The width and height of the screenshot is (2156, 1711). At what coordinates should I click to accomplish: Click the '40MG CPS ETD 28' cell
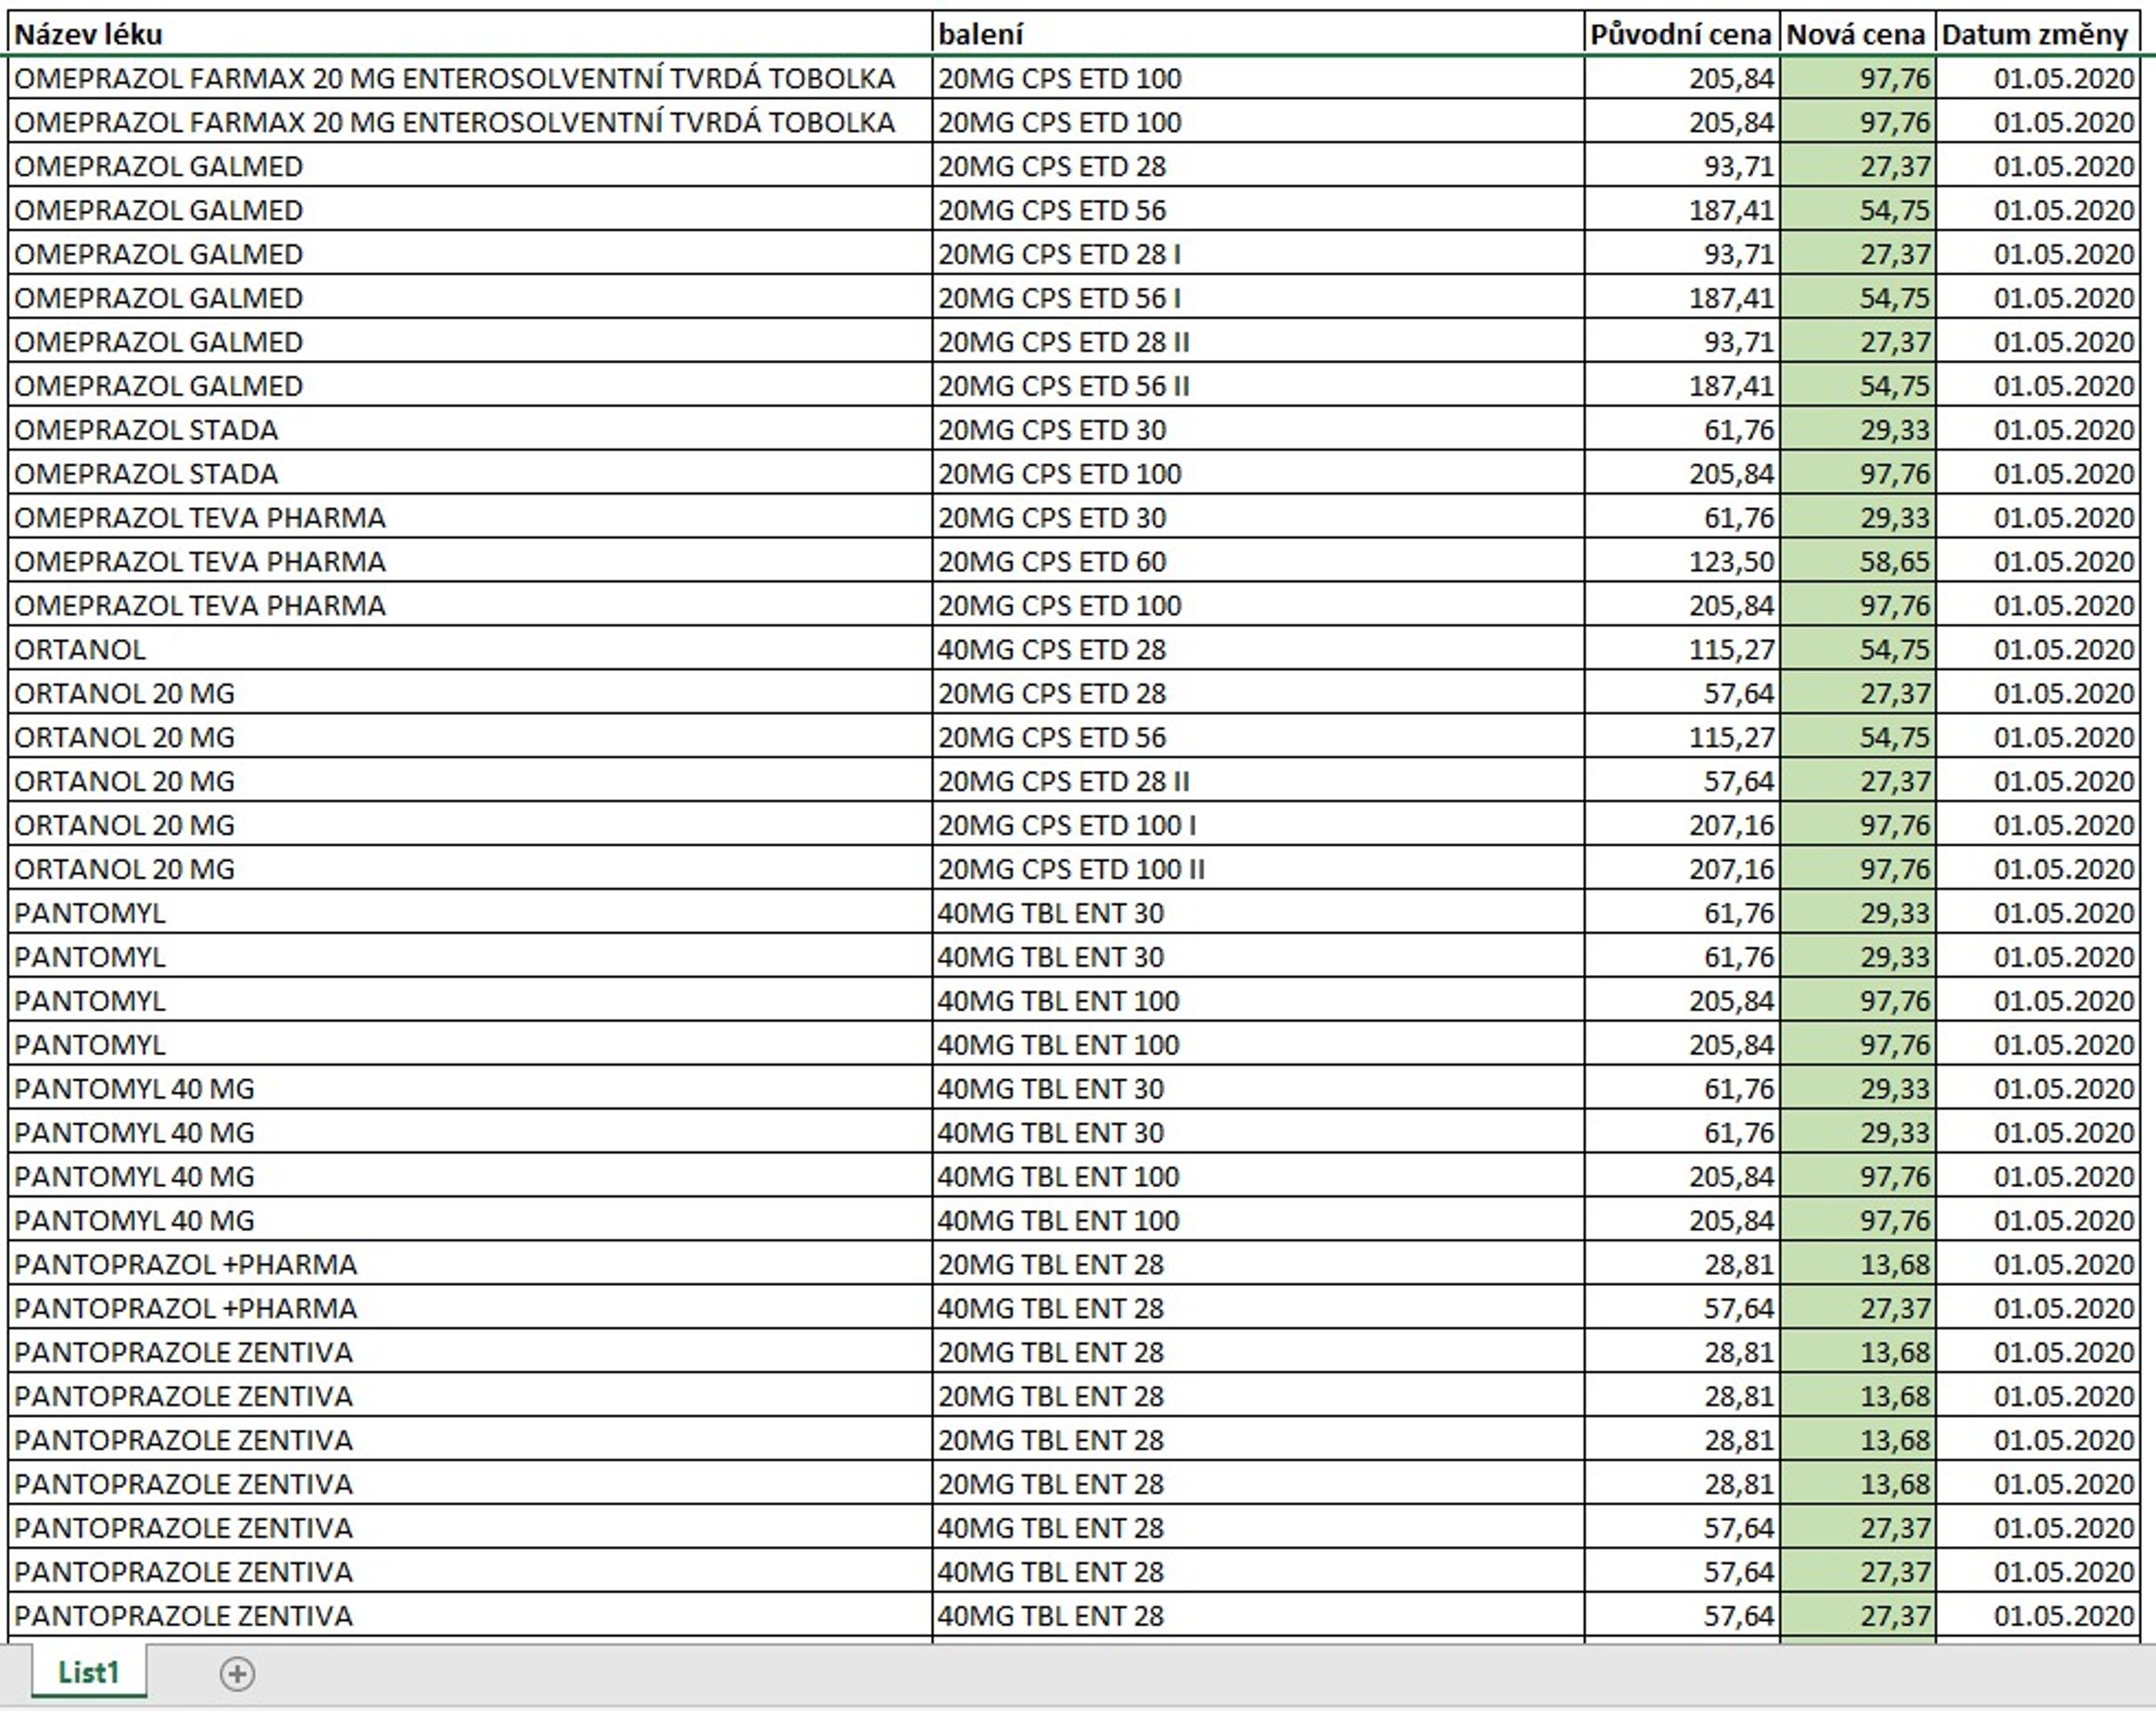click(1258, 650)
